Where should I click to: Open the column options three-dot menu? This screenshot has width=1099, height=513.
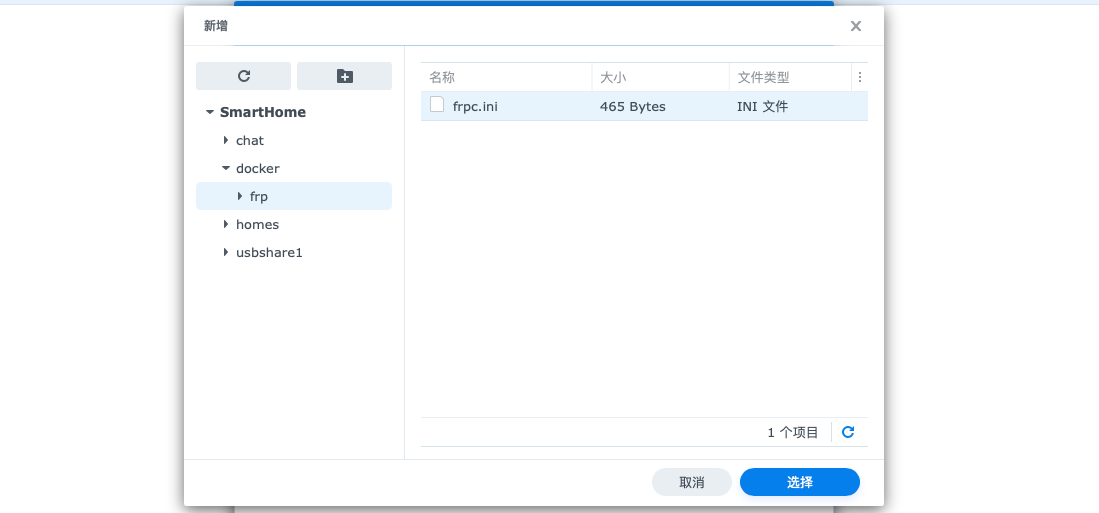coord(859,77)
